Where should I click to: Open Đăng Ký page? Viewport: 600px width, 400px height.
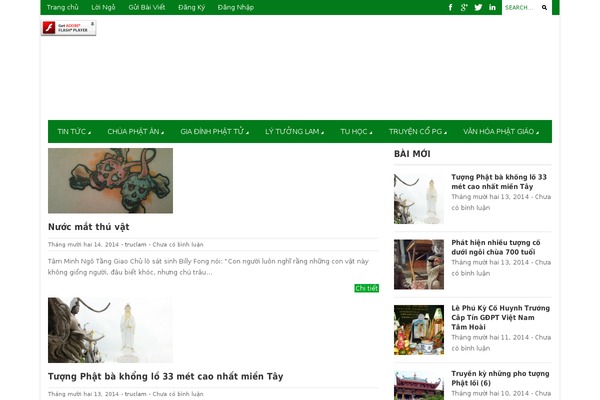click(x=191, y=7)
